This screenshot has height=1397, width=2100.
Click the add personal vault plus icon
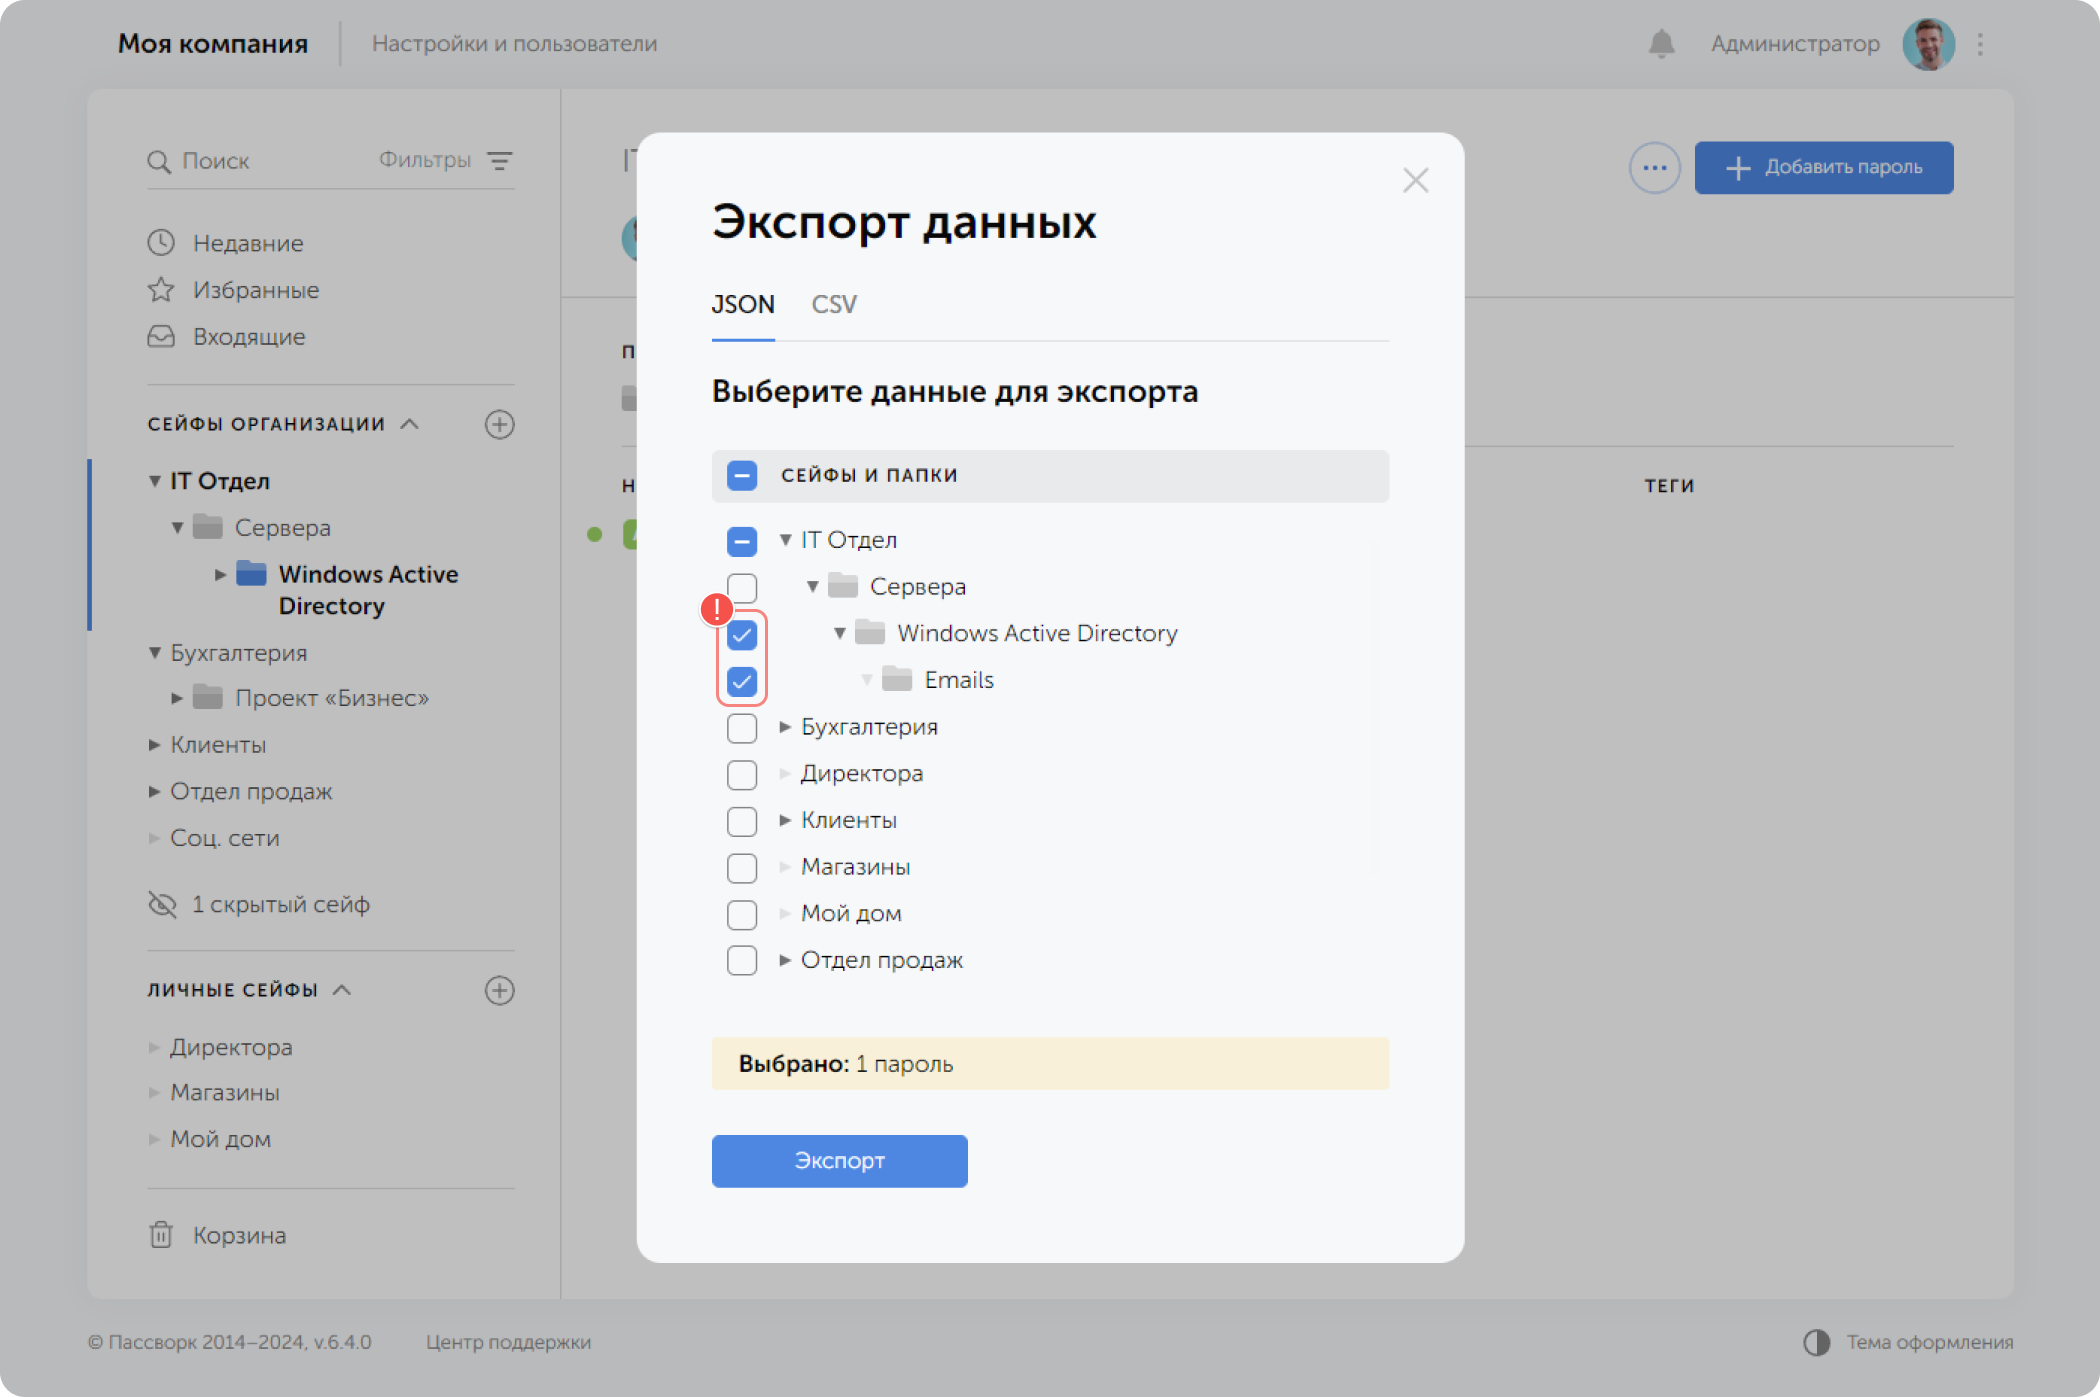499,990
